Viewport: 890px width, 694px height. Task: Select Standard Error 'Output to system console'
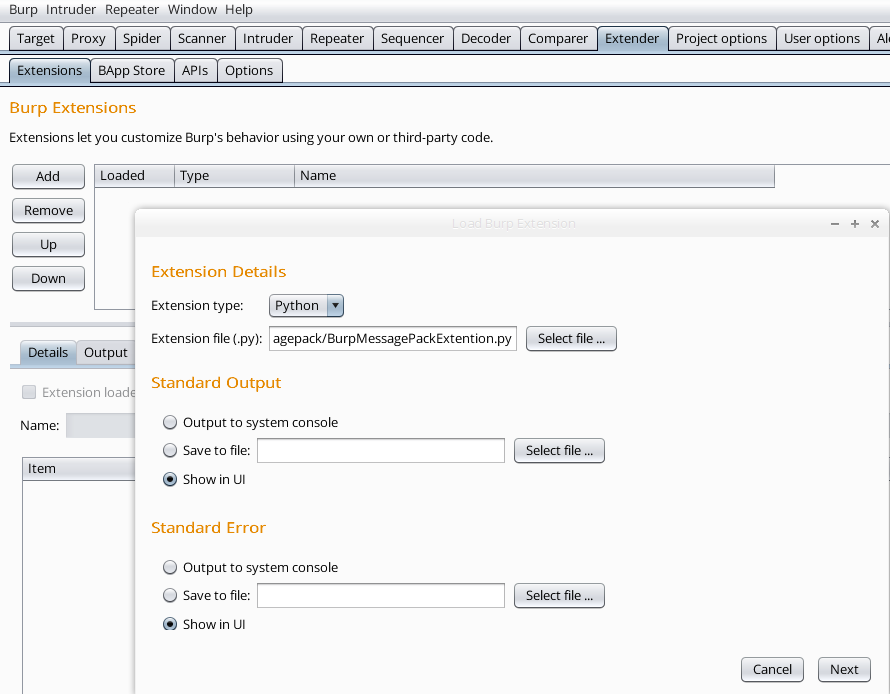(x=170, y=568)
